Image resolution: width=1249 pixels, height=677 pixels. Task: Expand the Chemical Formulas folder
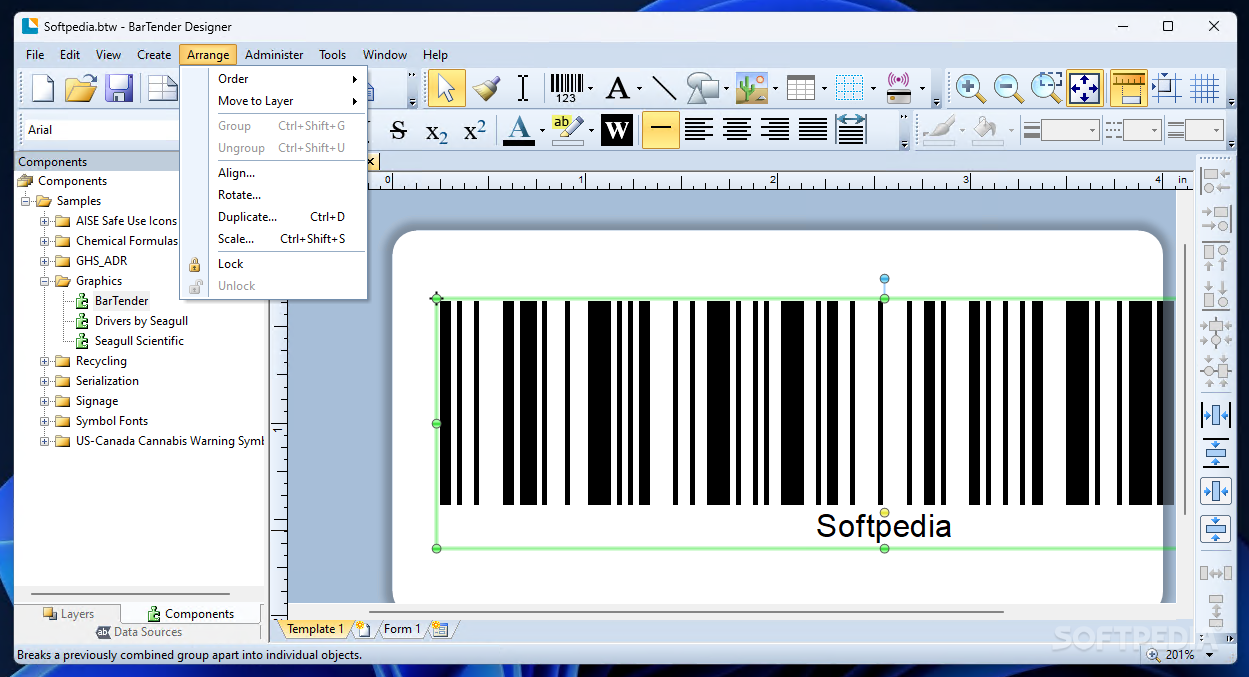tap(45, 241)
